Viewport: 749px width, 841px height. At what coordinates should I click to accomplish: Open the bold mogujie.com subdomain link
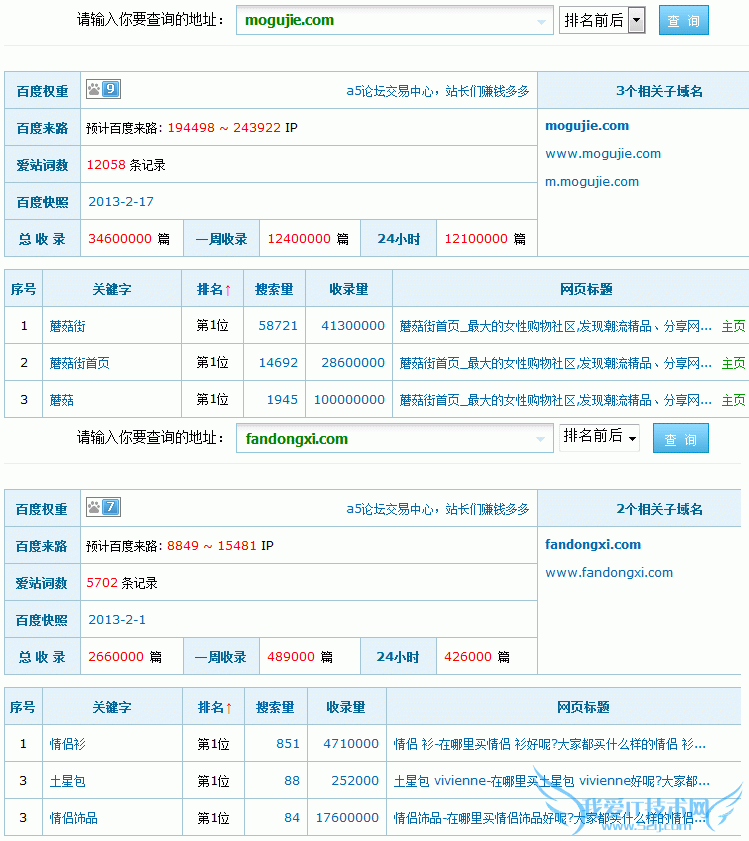pyautogui.click(x=587, y=126)
